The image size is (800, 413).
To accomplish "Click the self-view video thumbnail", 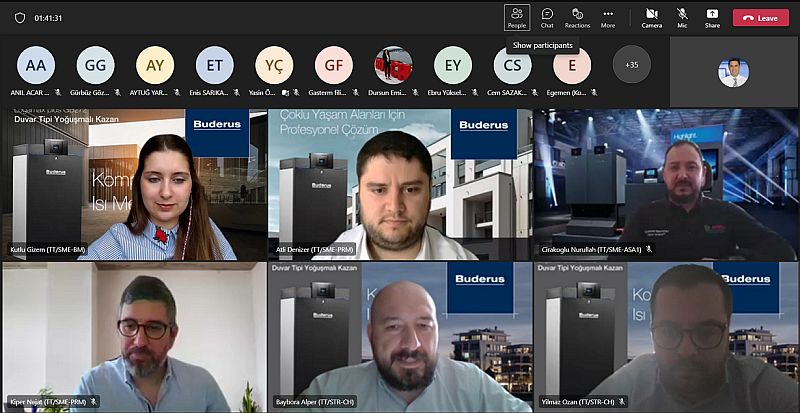I will click(x=734, y=72).
